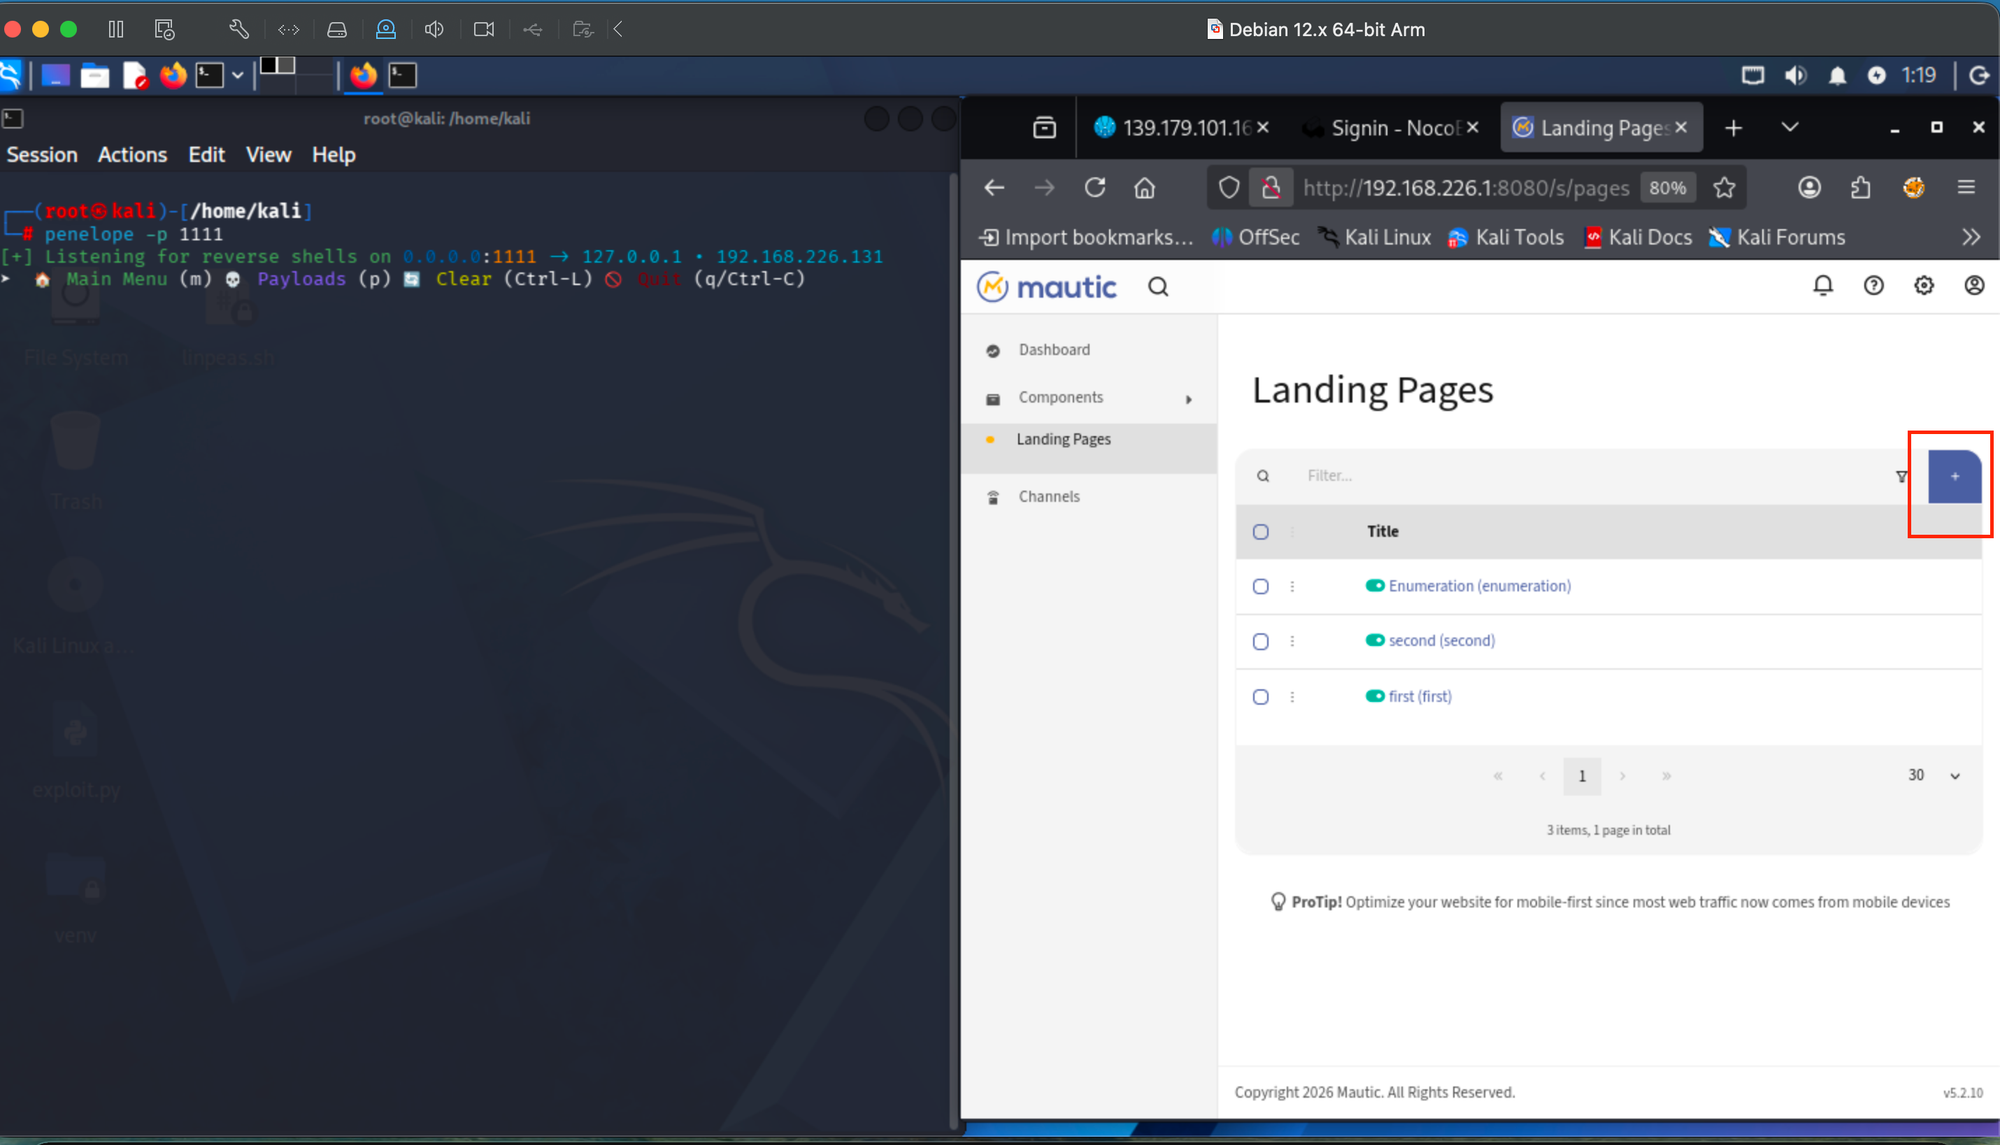2000x1145 pixels.
Task: Show more bookmarks with the overflow chevron
Action: (1971, 237)
